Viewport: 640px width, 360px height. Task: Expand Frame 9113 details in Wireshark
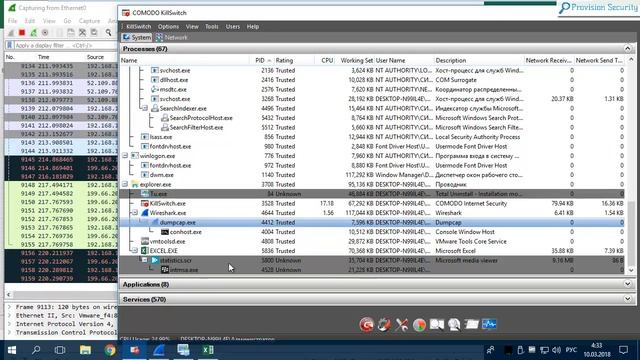point(9,307)
